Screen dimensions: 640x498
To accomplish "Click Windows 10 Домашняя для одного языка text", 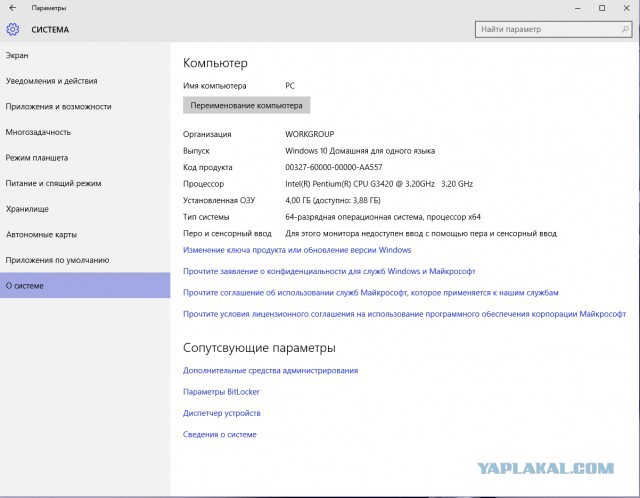I will [360, 151].
